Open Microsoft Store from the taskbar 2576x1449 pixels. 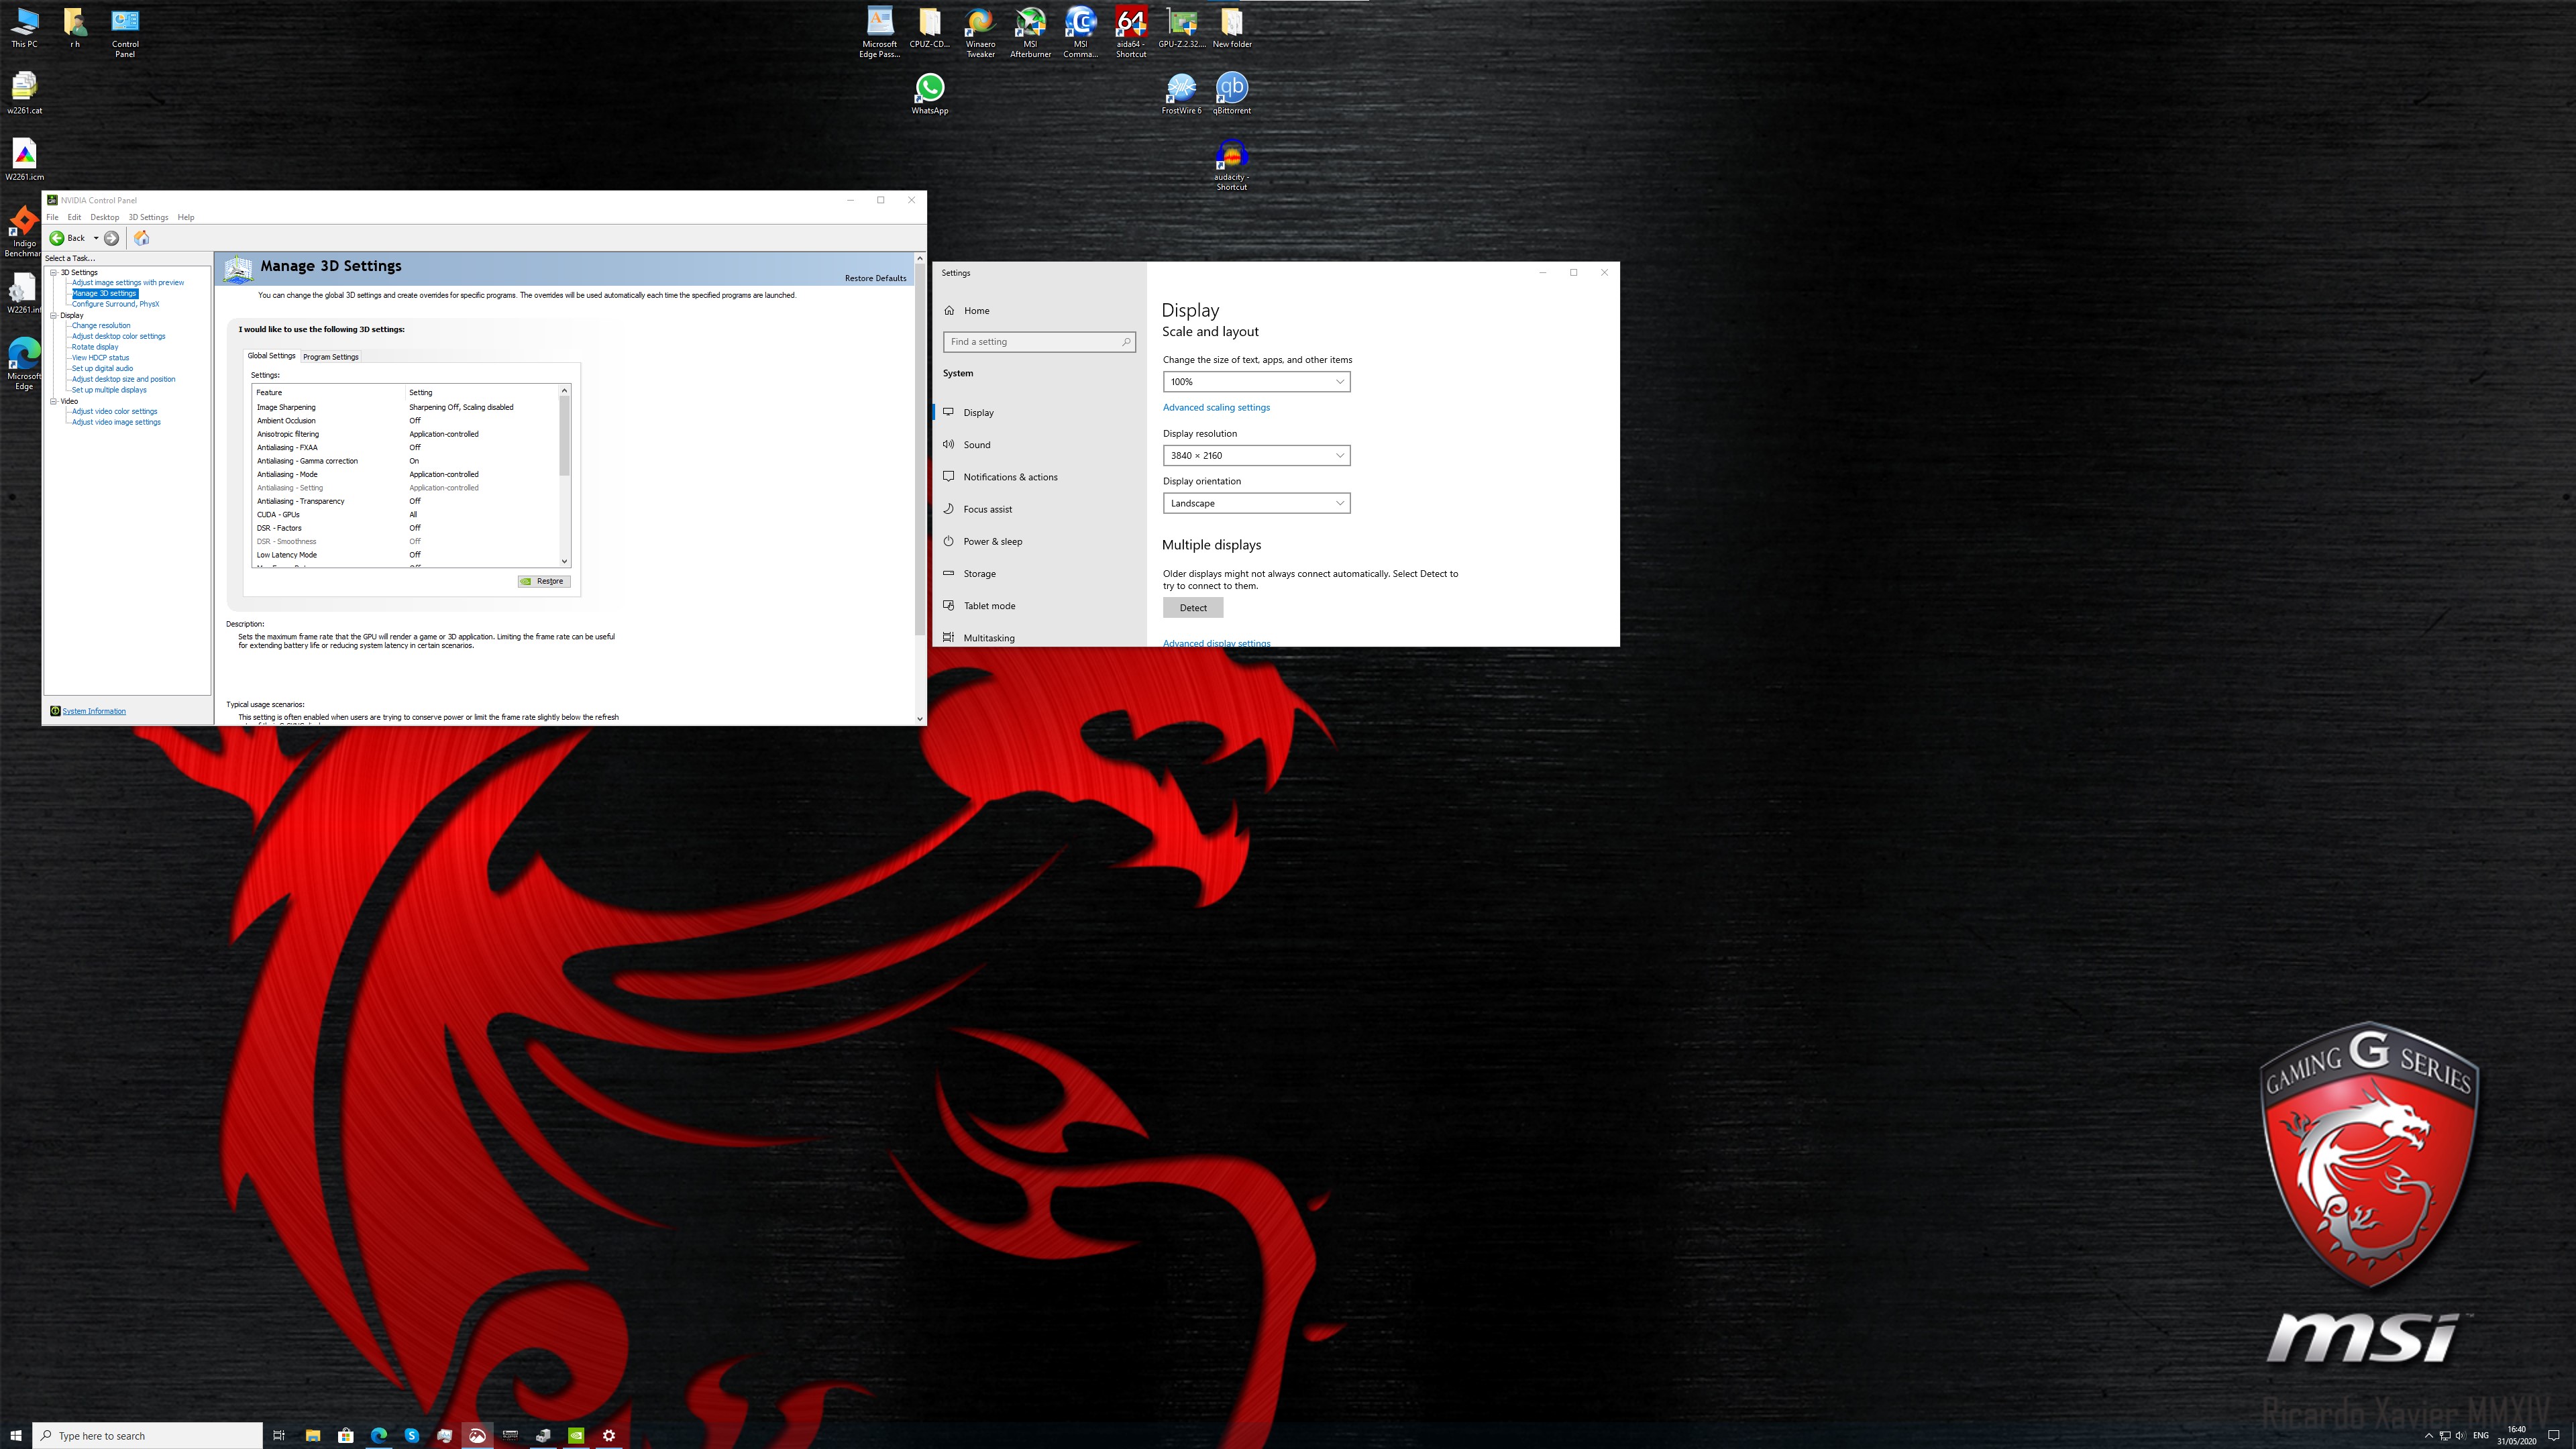[345, 1435]
